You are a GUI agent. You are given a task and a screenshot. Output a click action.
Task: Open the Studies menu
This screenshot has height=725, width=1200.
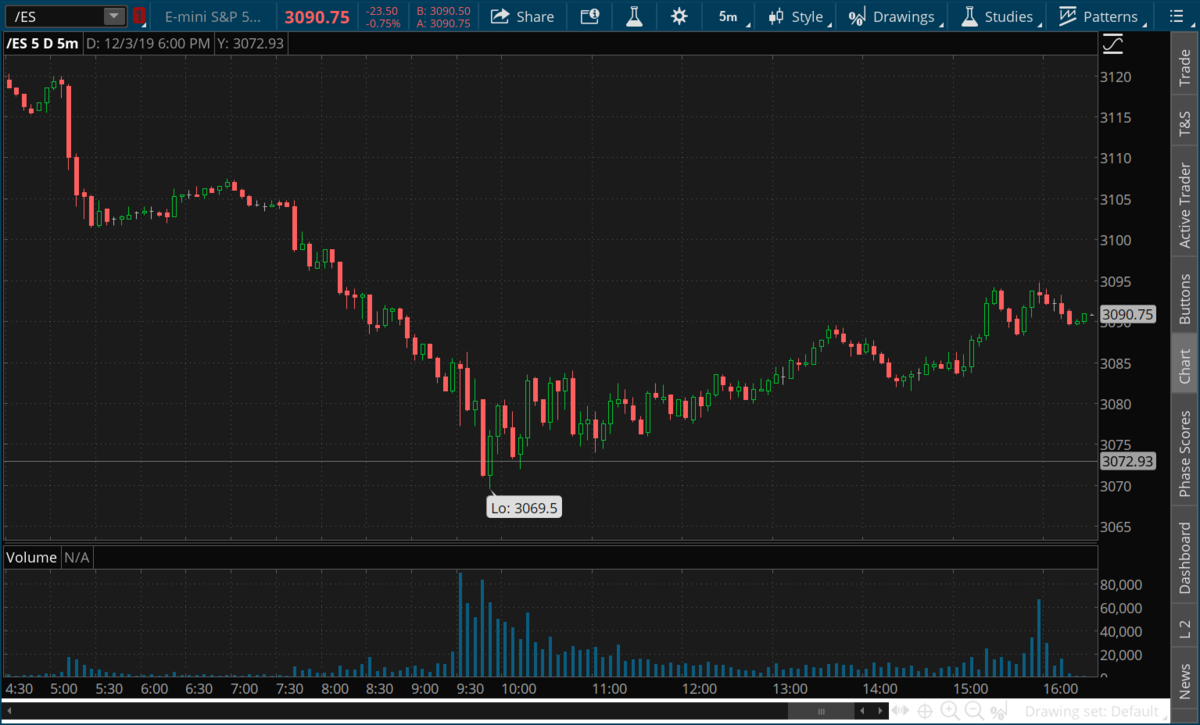tap(998, 16)
